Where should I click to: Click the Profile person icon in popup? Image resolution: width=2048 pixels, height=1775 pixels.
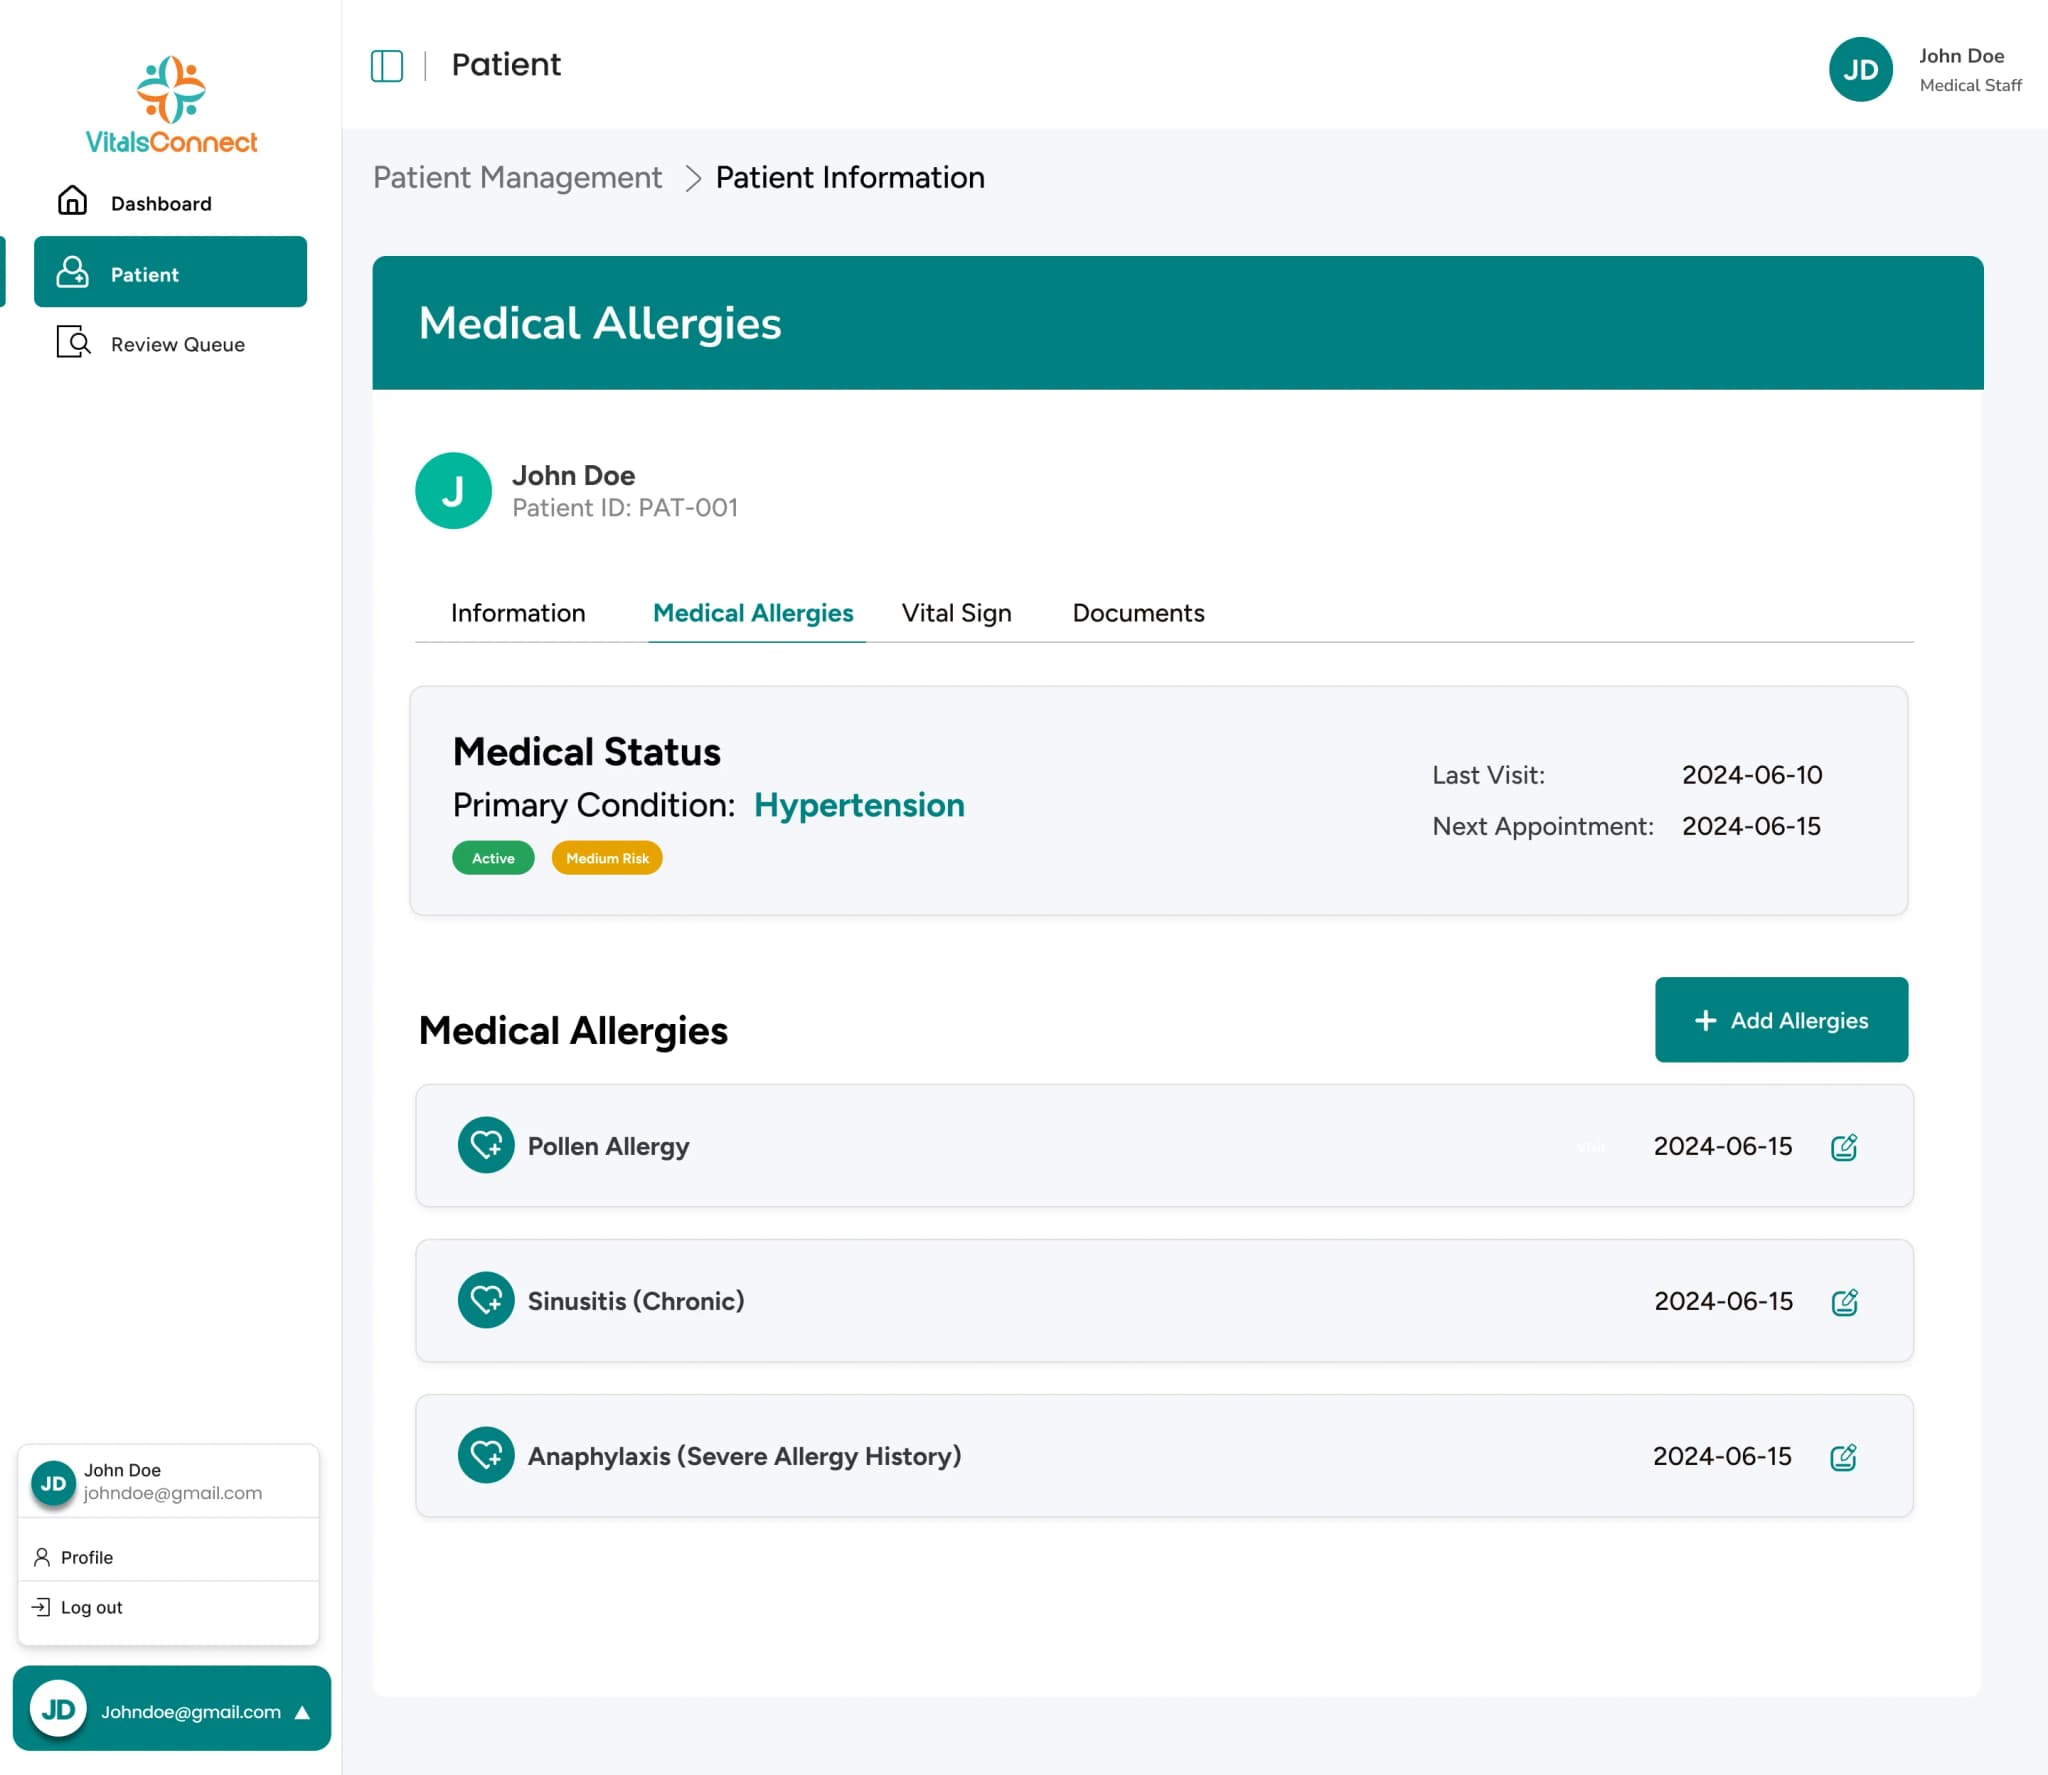tap(42, 1557)
